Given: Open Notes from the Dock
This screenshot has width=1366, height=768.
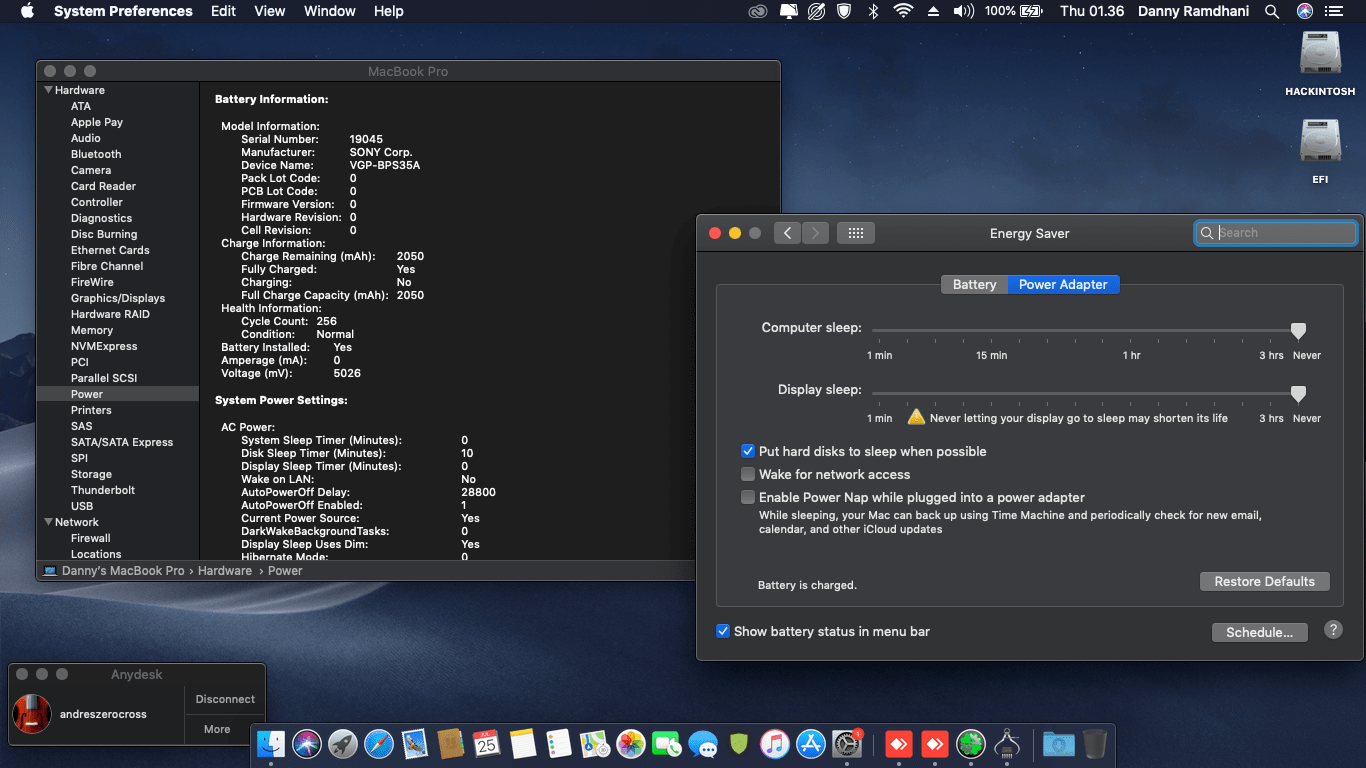Looking at the screenshot, I should coord(523,744).
